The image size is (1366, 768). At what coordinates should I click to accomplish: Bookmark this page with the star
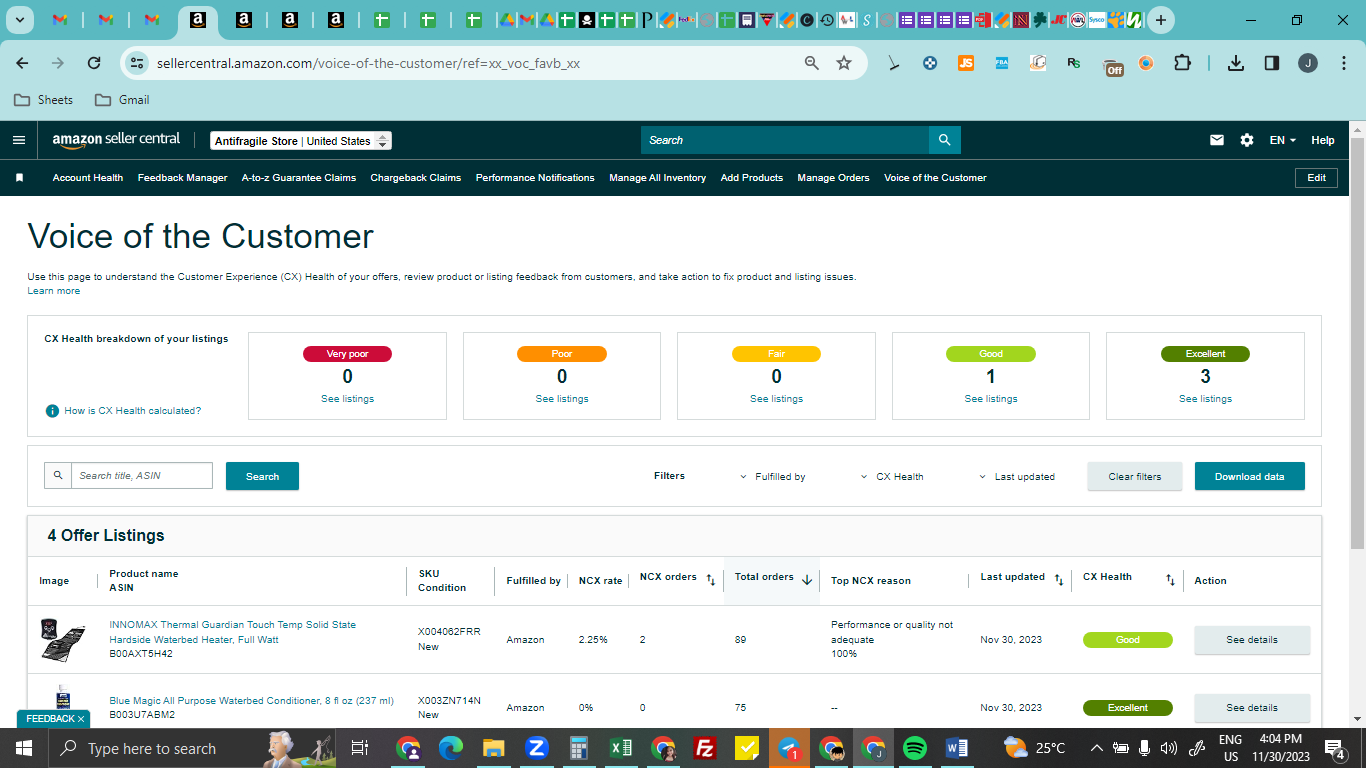[844, 63]
